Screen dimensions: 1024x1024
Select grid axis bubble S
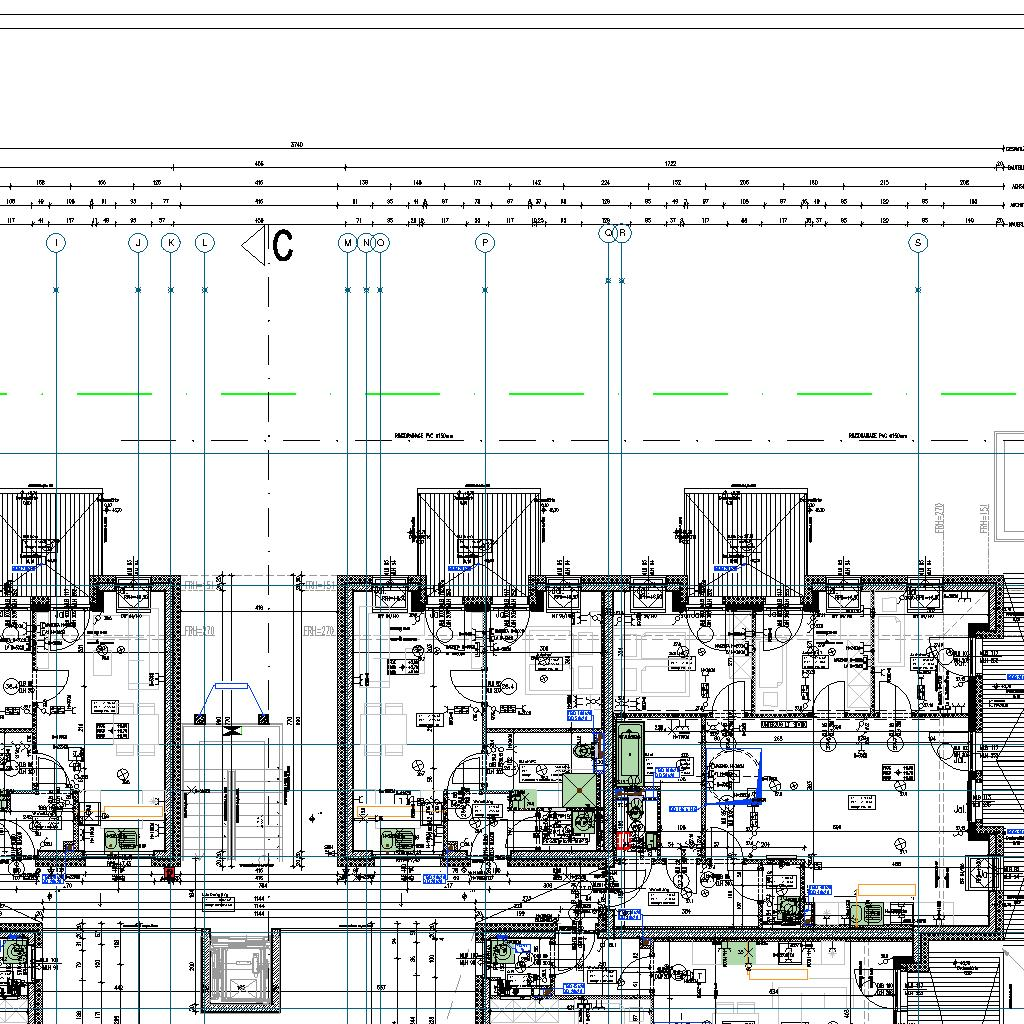point(918,243)
